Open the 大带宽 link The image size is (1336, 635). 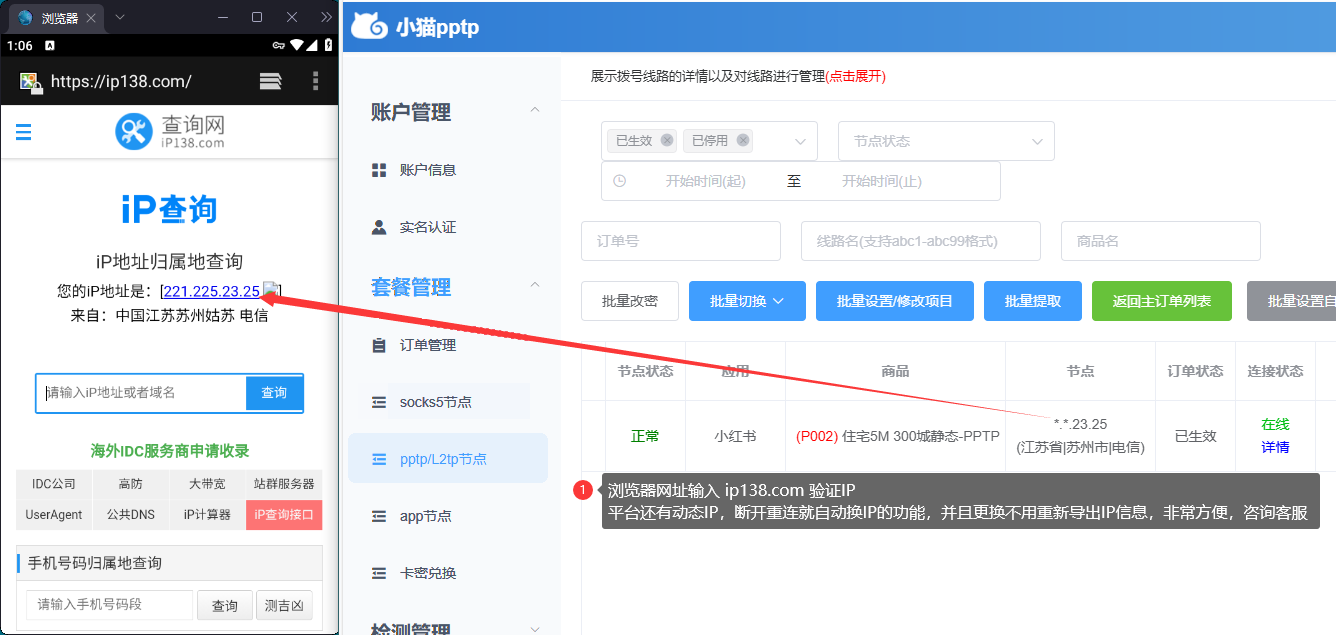tap(207, 484)
